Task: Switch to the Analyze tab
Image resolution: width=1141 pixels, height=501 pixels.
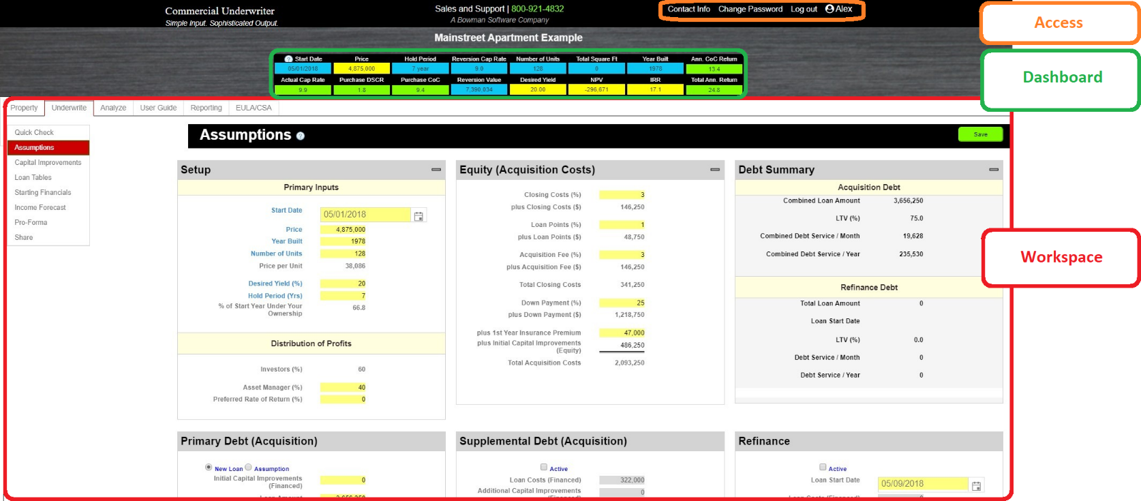Action: click(x=113, y=108)
